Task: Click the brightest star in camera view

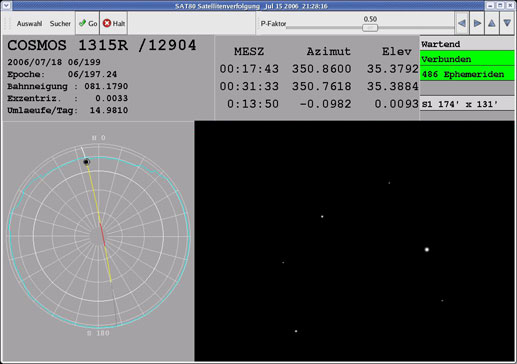Action: pos(427,249)
